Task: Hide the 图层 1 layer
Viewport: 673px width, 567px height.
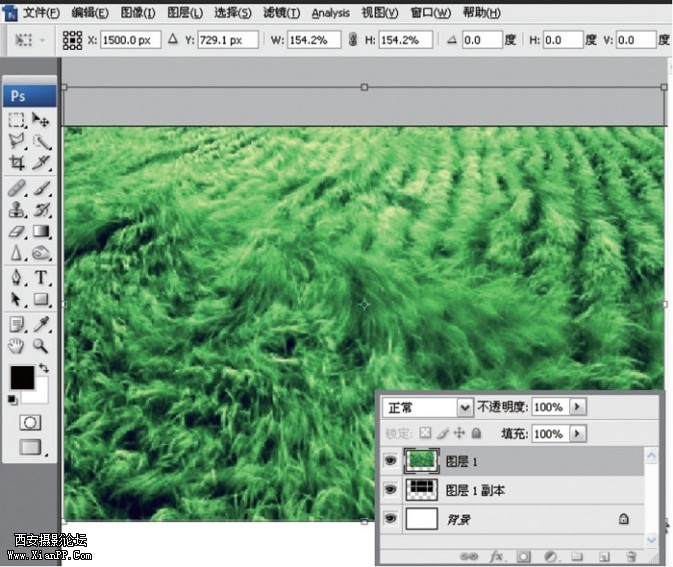Action: 390,461
